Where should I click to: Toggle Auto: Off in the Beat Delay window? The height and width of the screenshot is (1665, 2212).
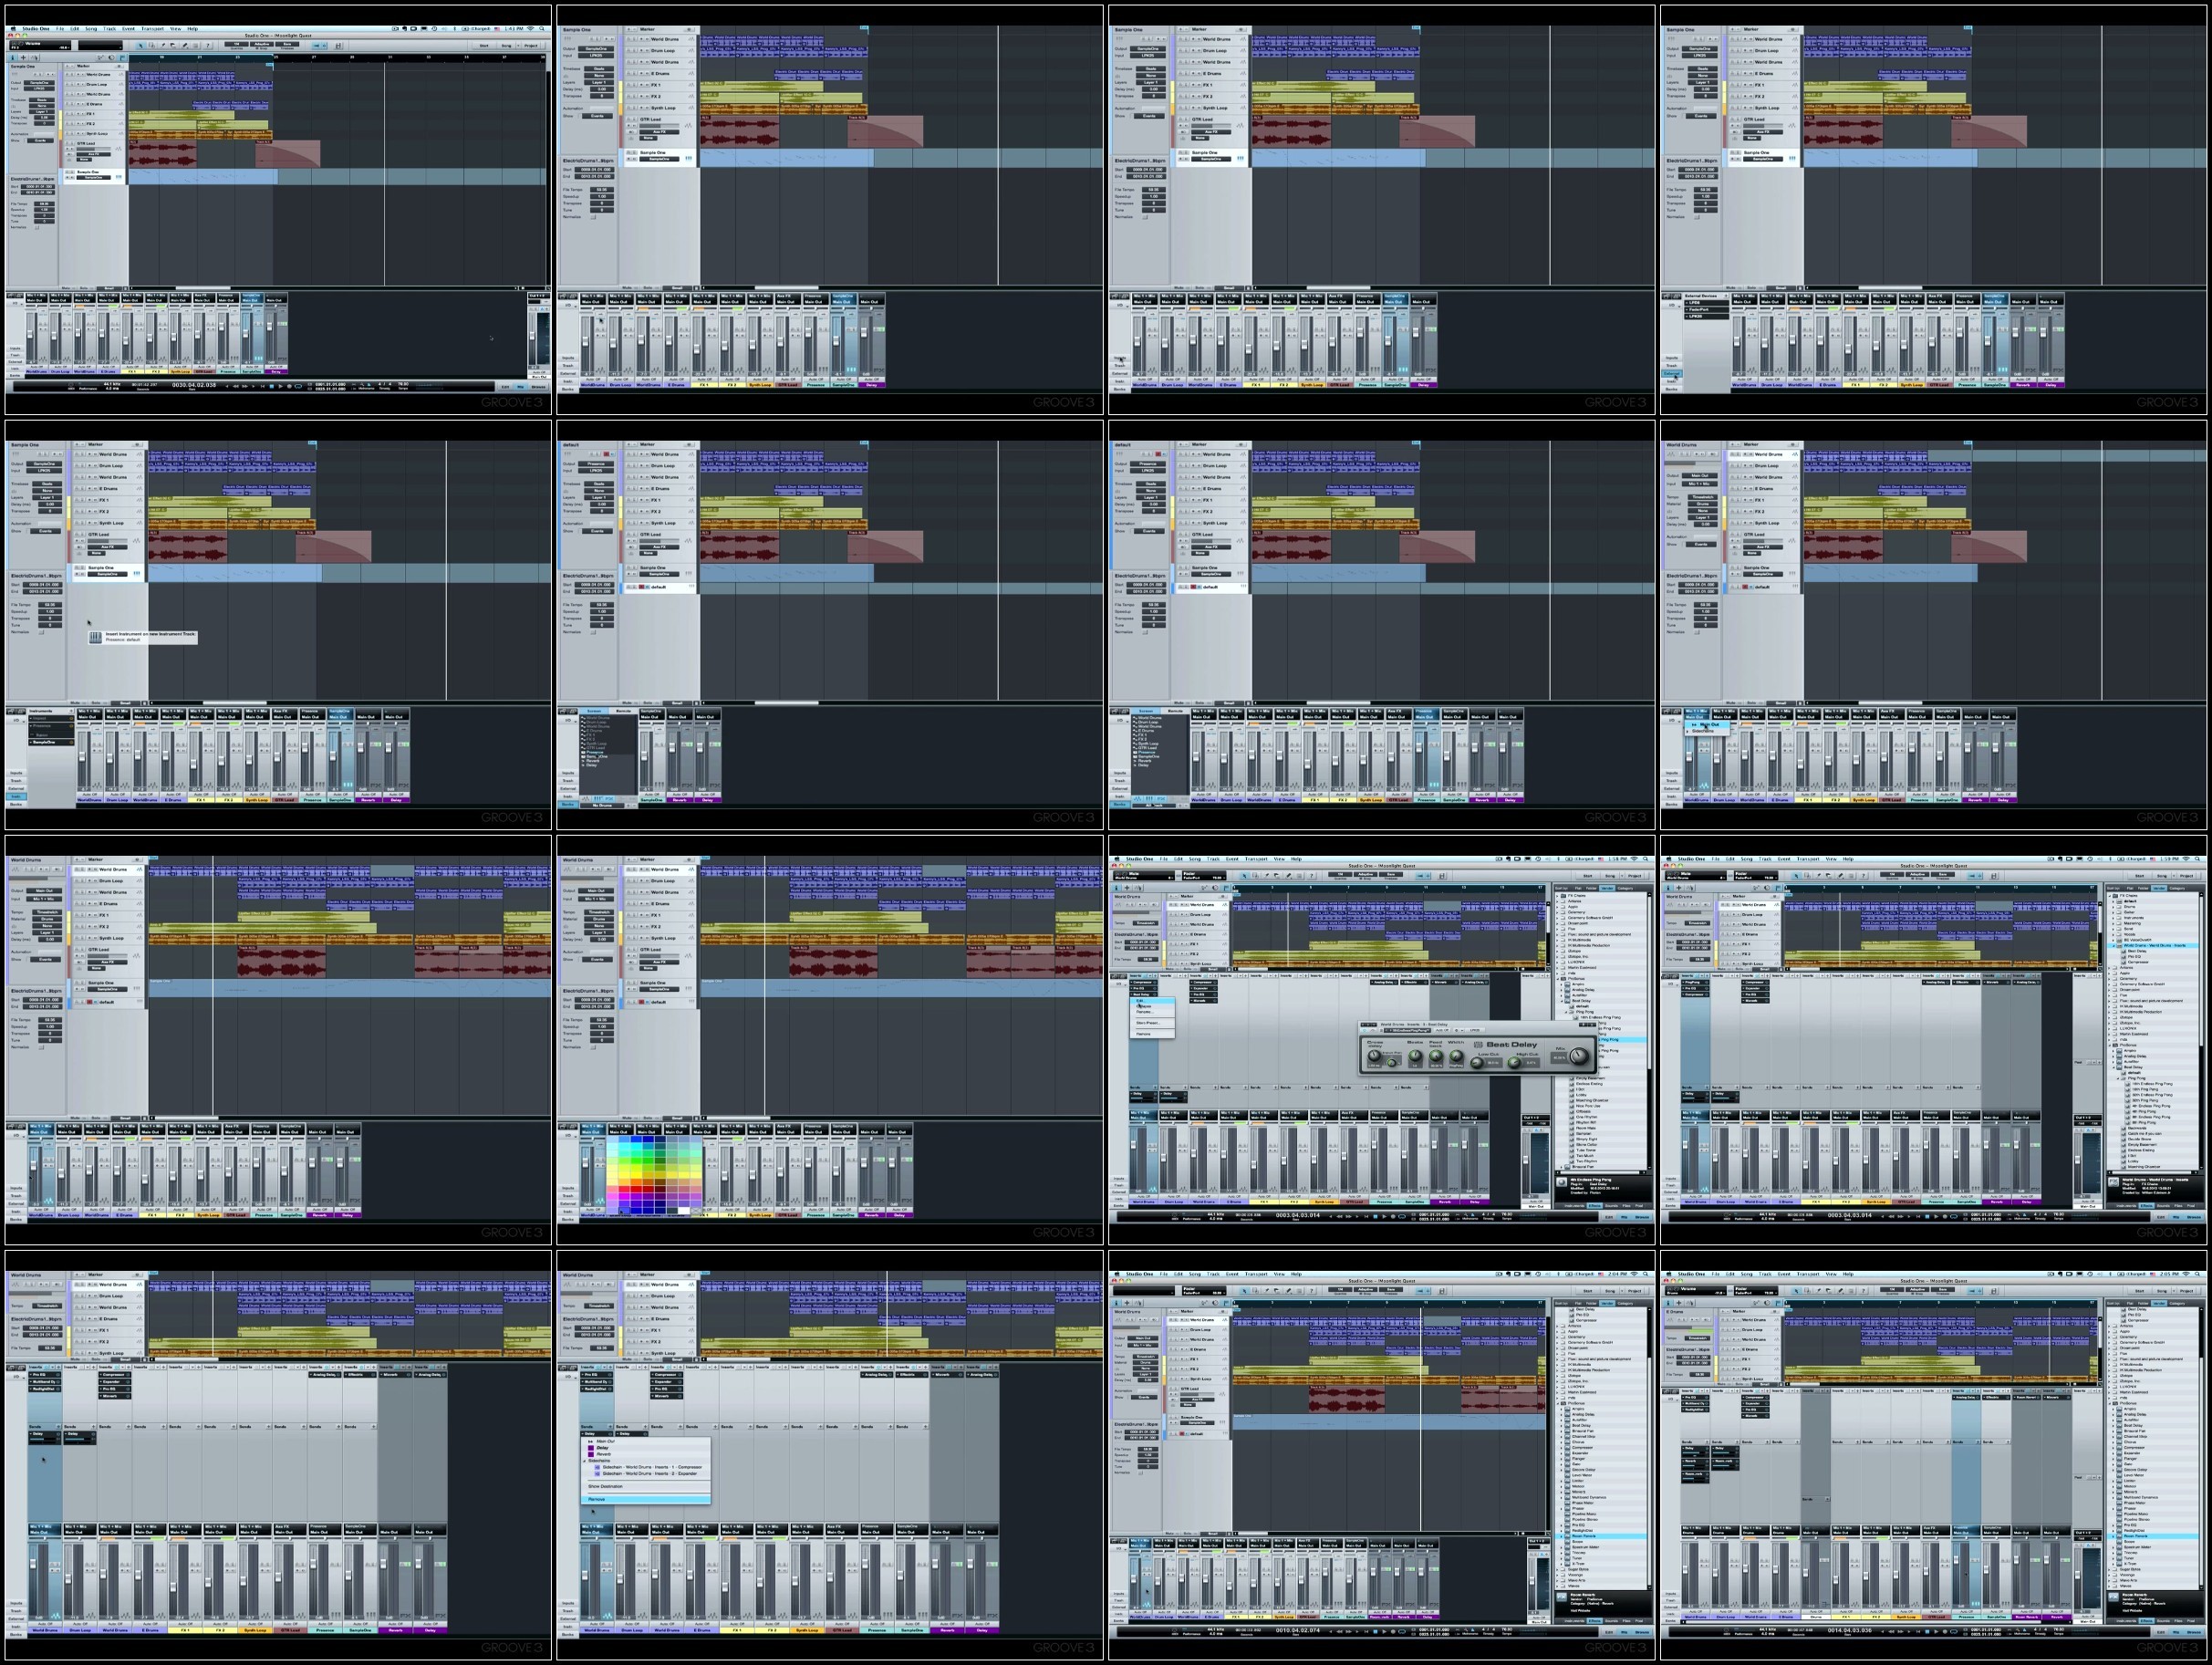pyautogui.click(x=1443, y=1031)
